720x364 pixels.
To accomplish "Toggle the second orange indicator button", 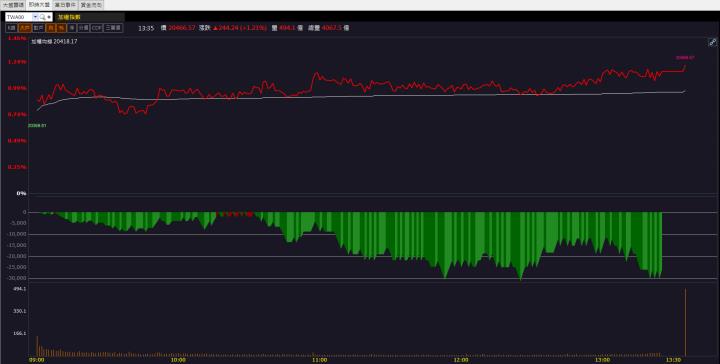I will tap(51, 28).
